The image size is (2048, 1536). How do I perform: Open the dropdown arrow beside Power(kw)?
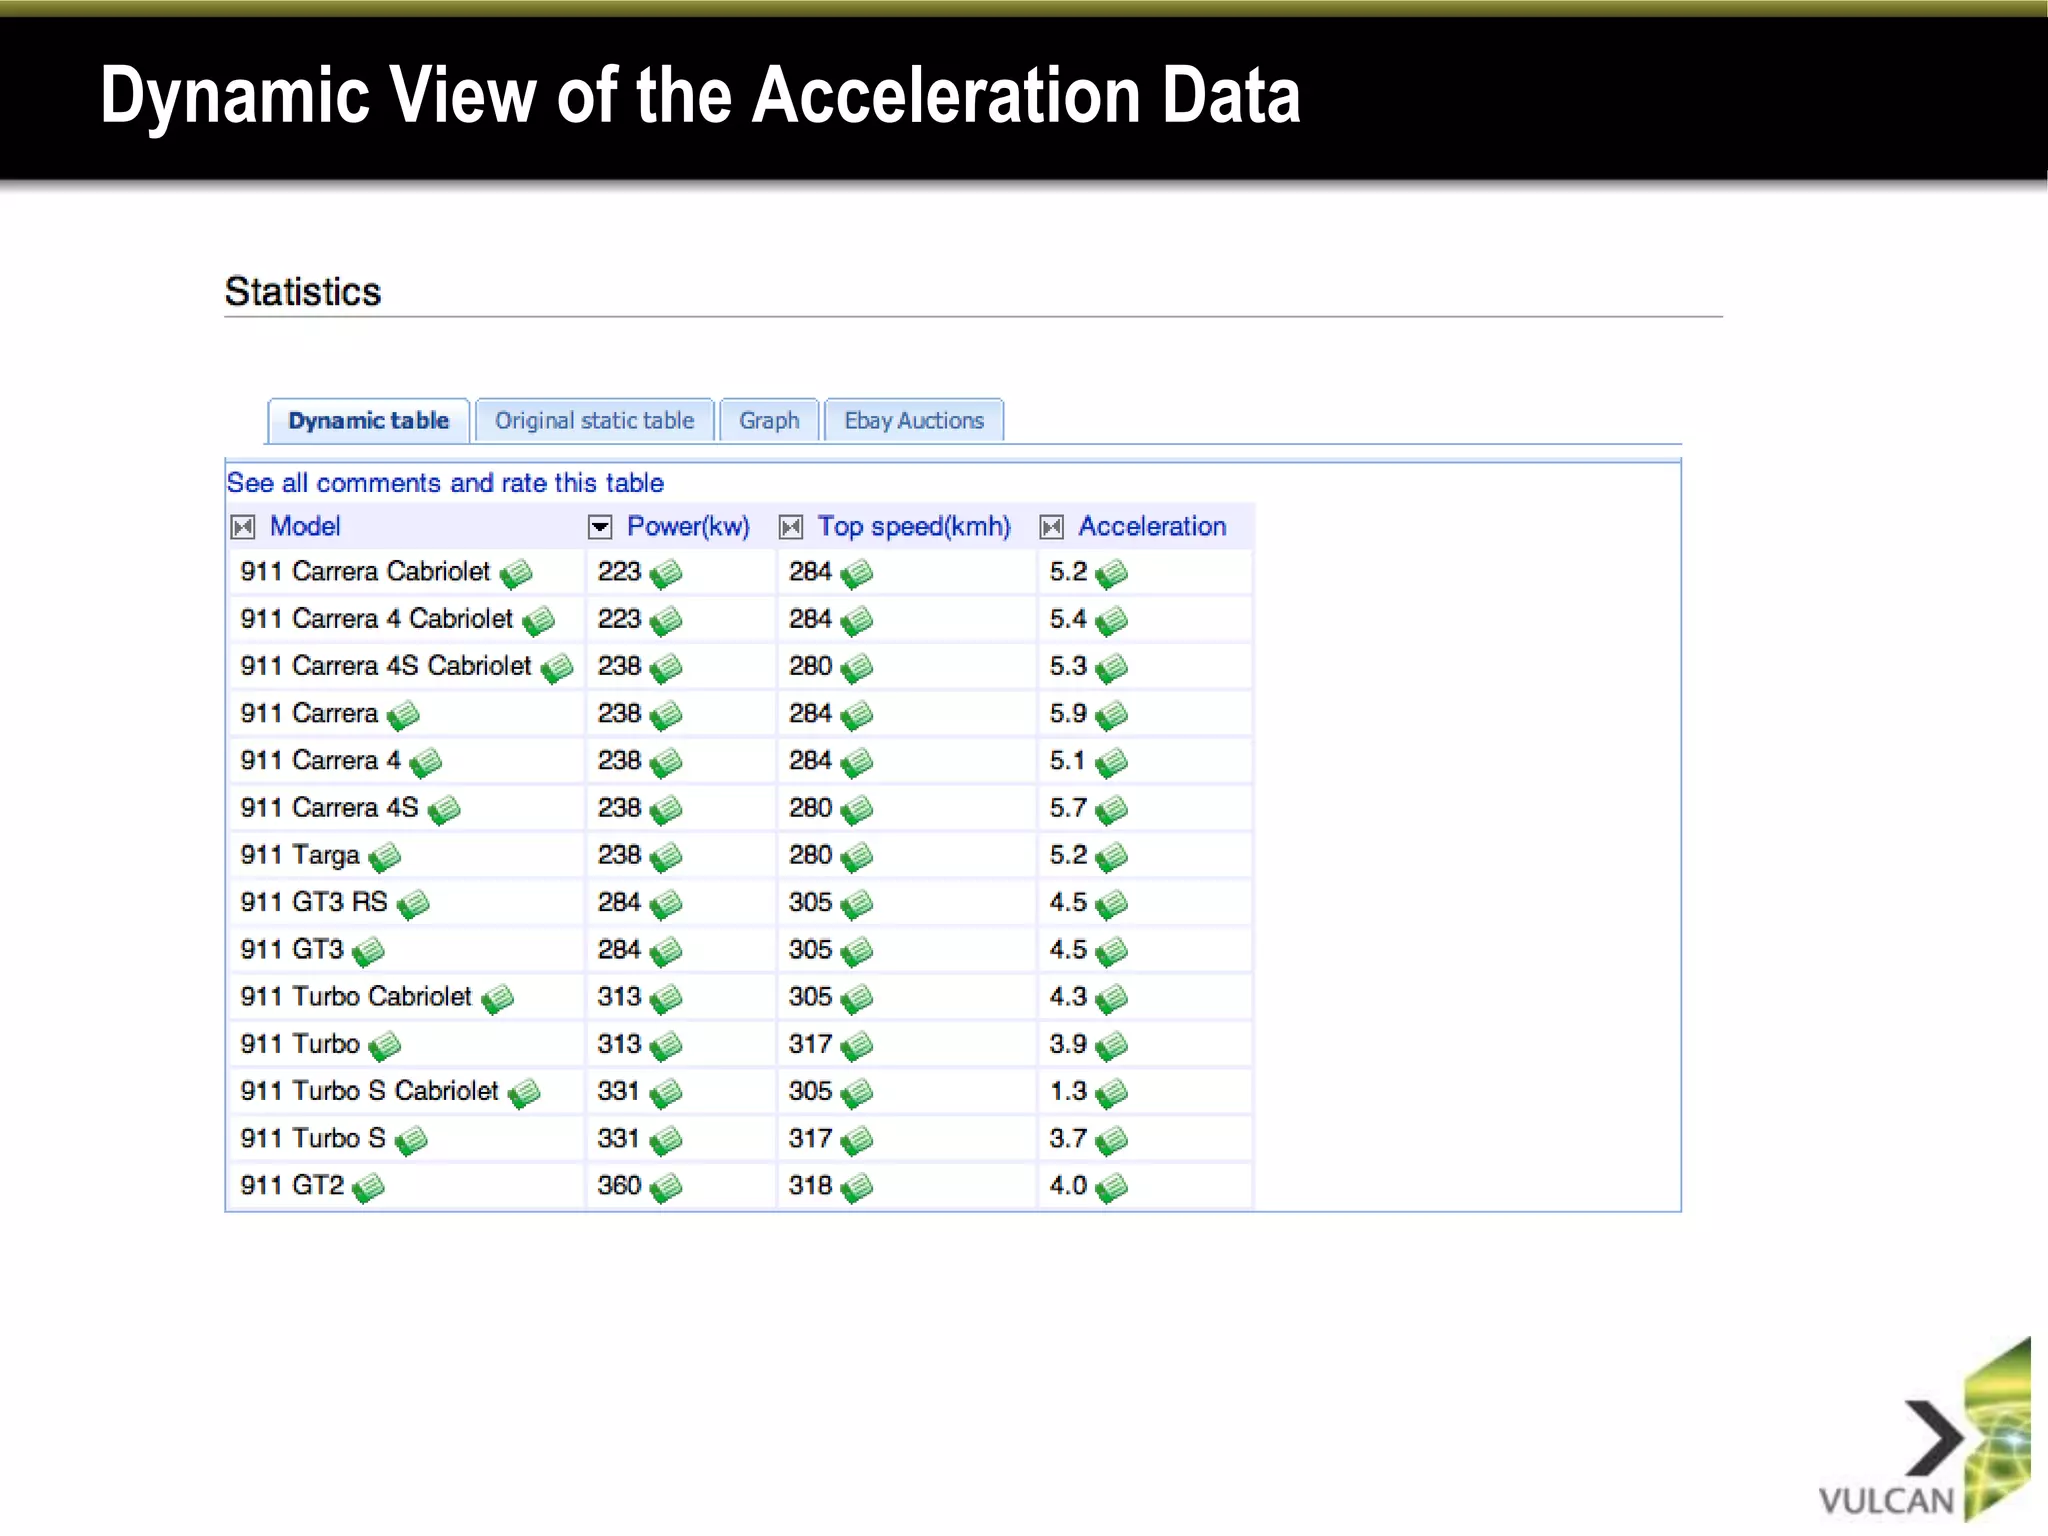click(x=600, y=527)
